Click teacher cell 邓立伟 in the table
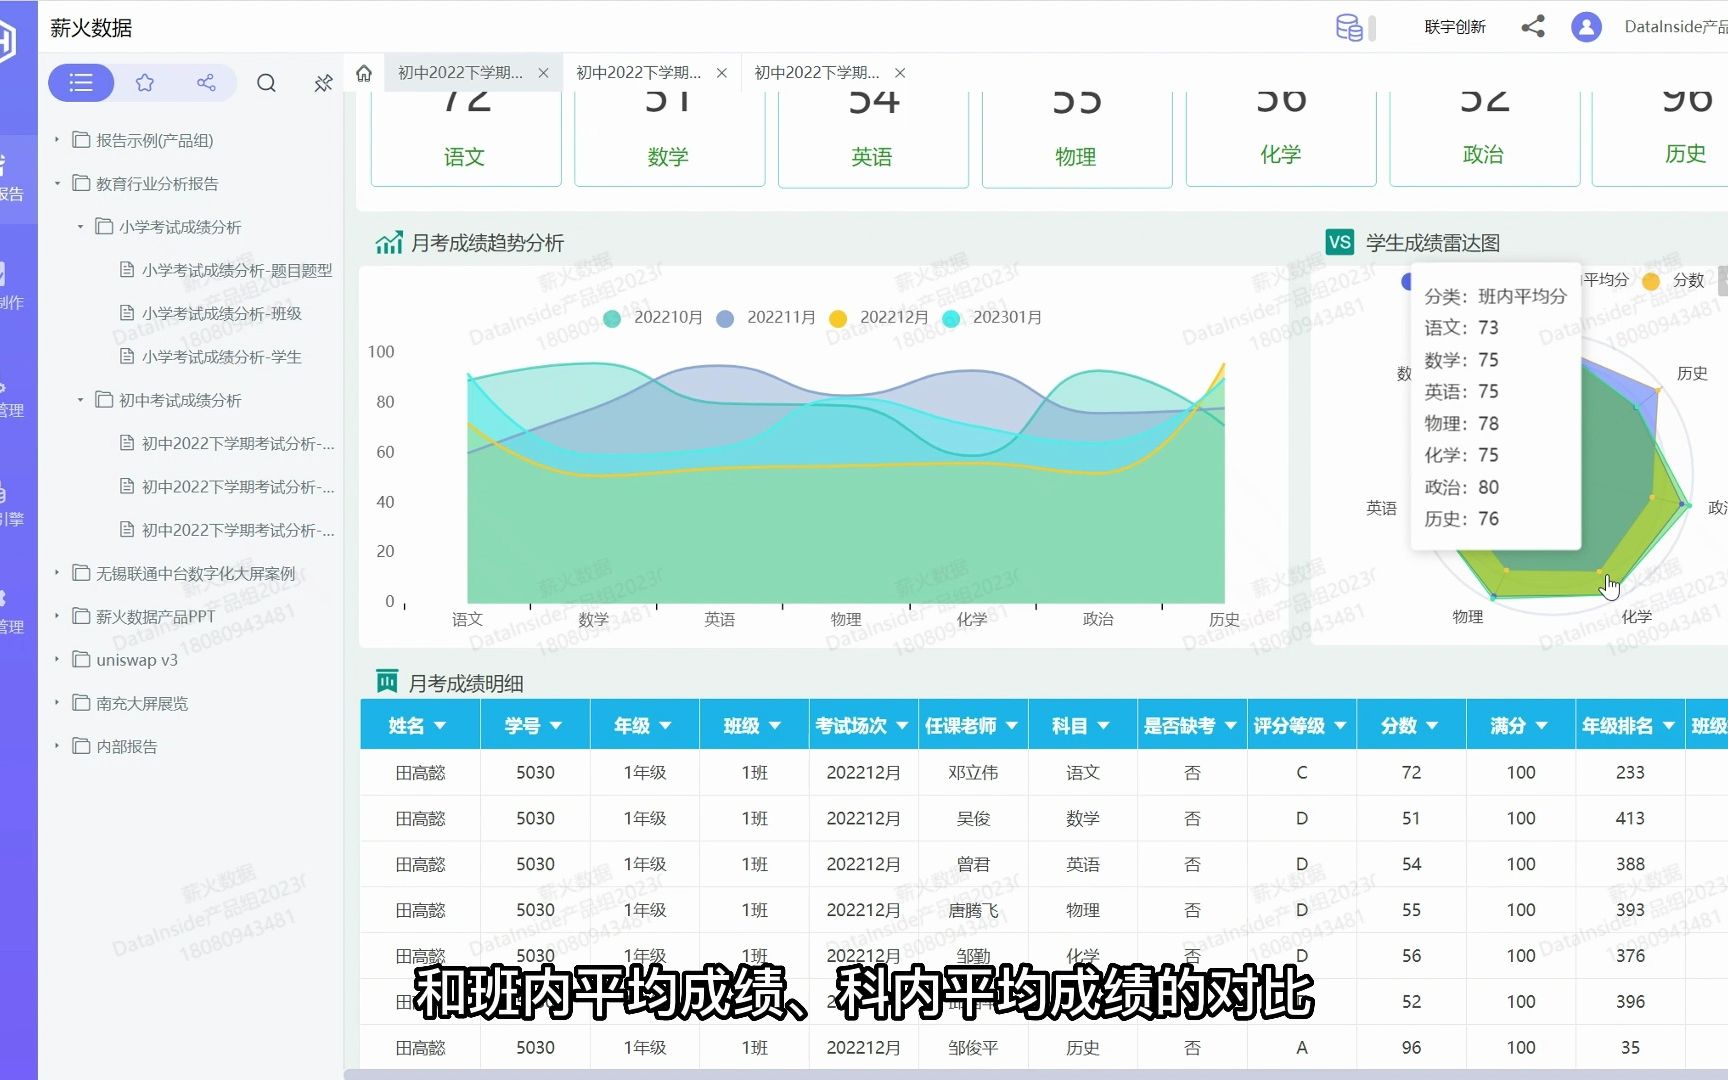This screenshot has height=1080, width=1728. [973, 773]
